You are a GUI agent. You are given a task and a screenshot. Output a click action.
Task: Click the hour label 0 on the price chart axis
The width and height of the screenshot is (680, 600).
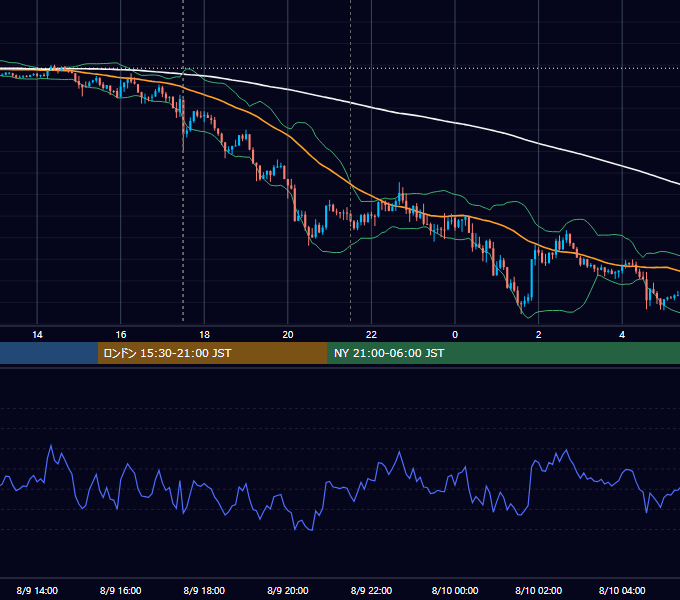pos(455,335)
